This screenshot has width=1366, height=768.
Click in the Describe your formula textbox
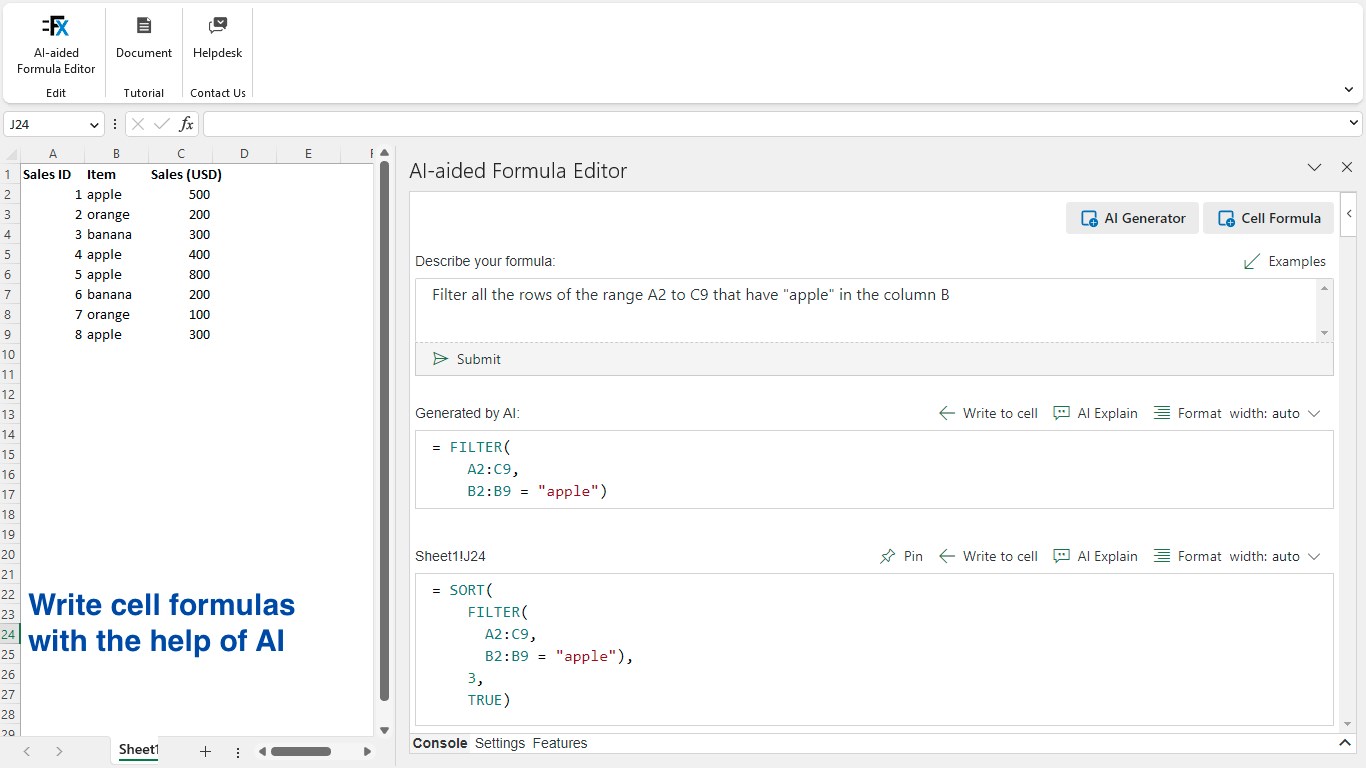(866, 310)
